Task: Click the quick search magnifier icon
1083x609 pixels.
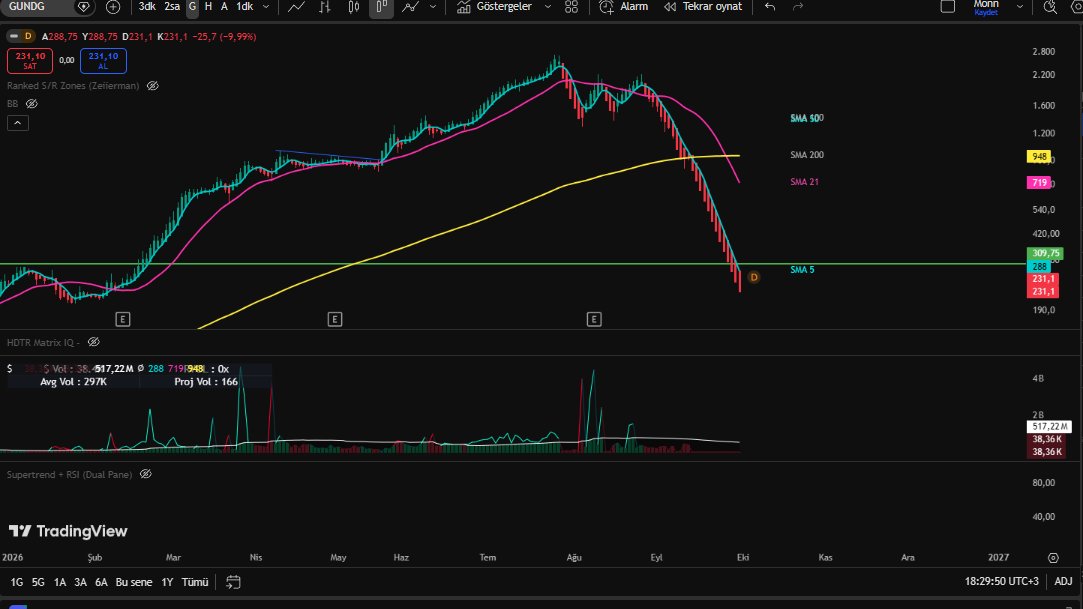Action: click(1050, 7)
